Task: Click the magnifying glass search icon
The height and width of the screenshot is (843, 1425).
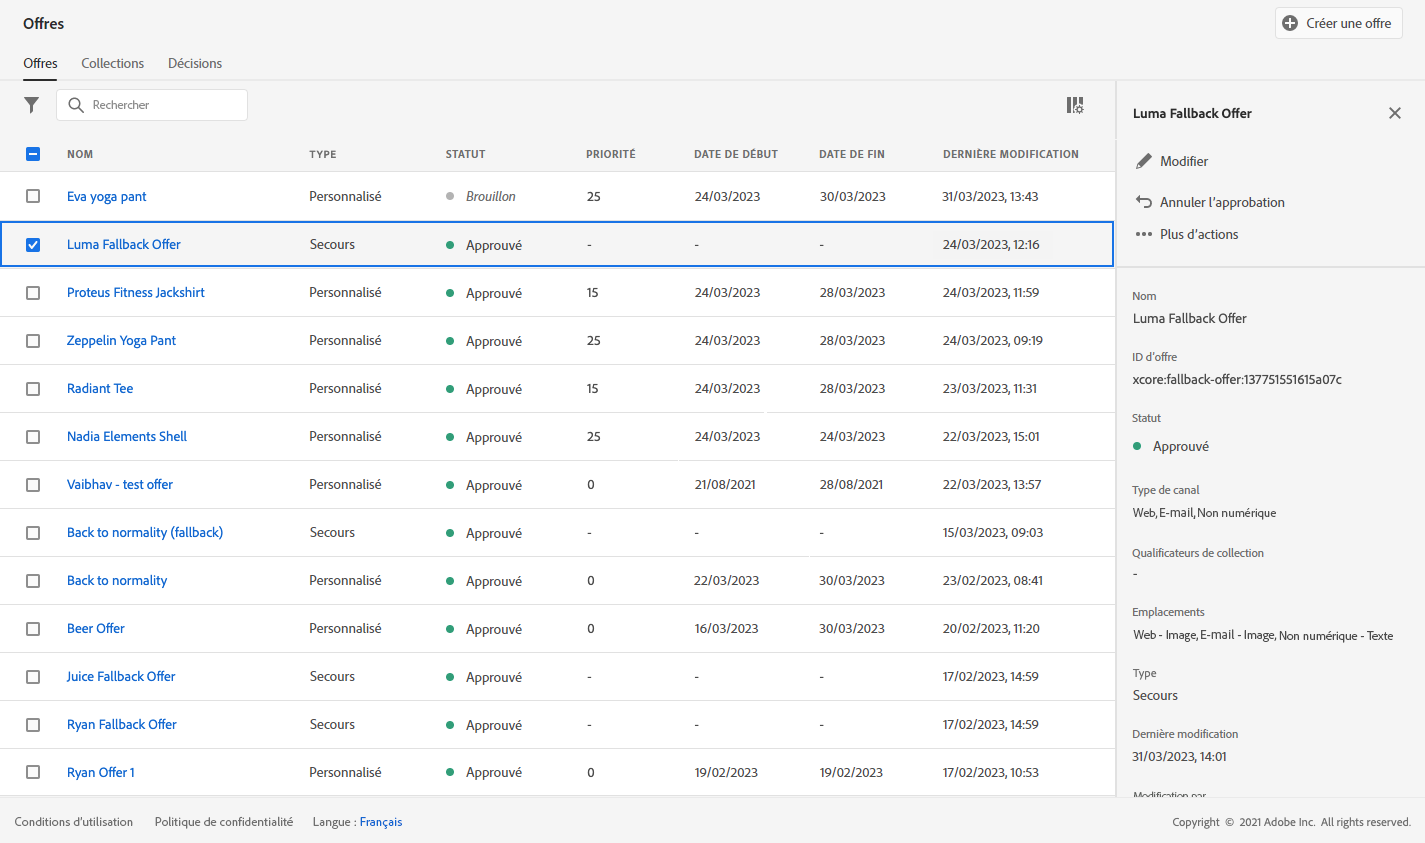Action: point(76,105)
